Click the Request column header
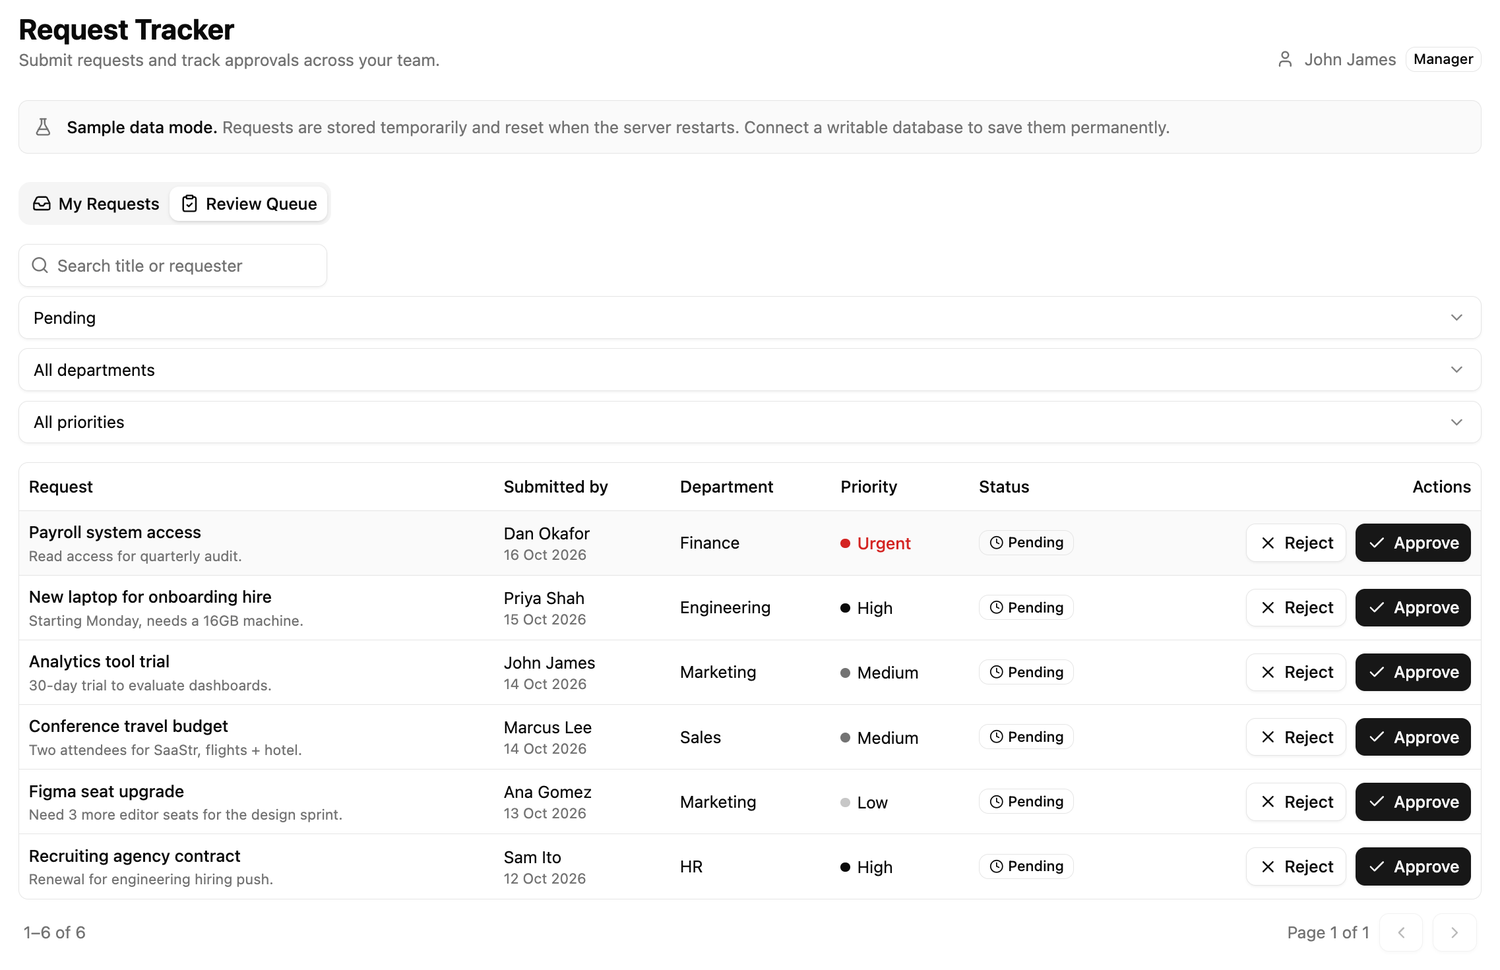This screenshot has width=1500, height=970. [x=61, y=487]
